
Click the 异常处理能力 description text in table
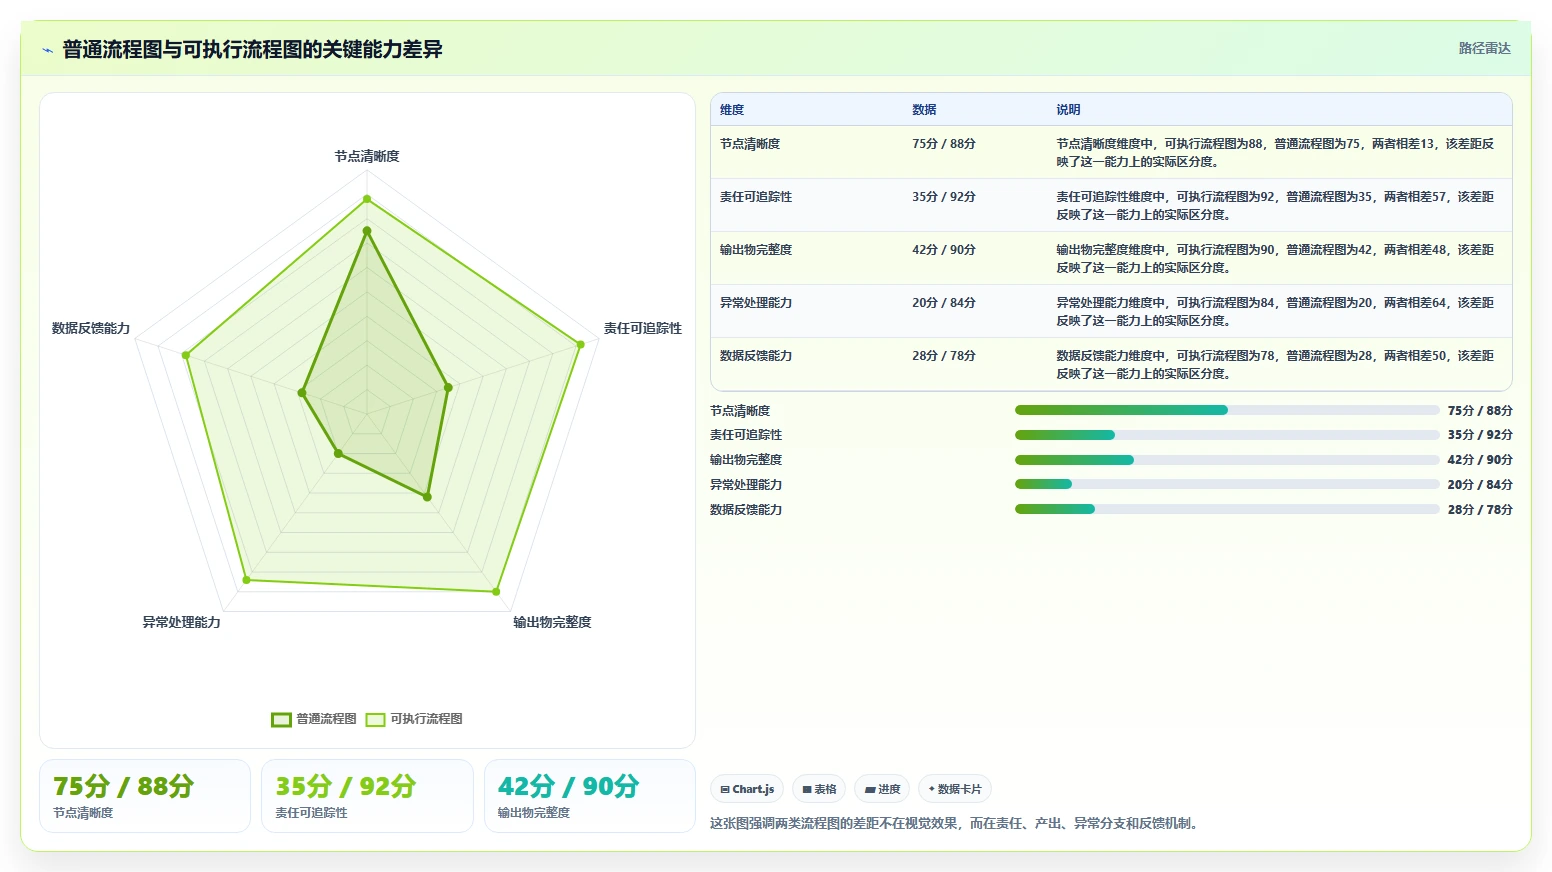click(x=1275, y=312)
